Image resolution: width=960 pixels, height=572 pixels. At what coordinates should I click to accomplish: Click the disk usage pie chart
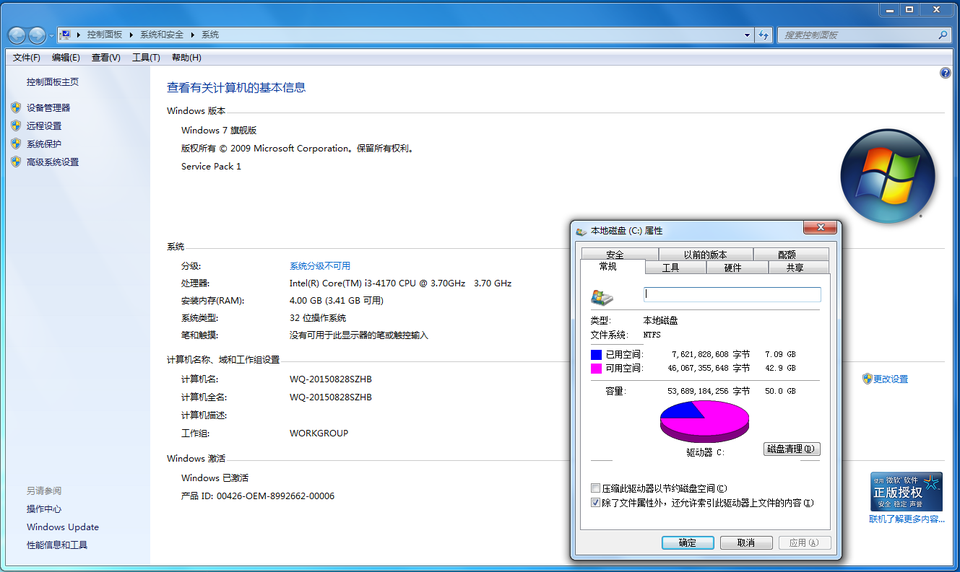pyautogui.click(x=704, y=421)
